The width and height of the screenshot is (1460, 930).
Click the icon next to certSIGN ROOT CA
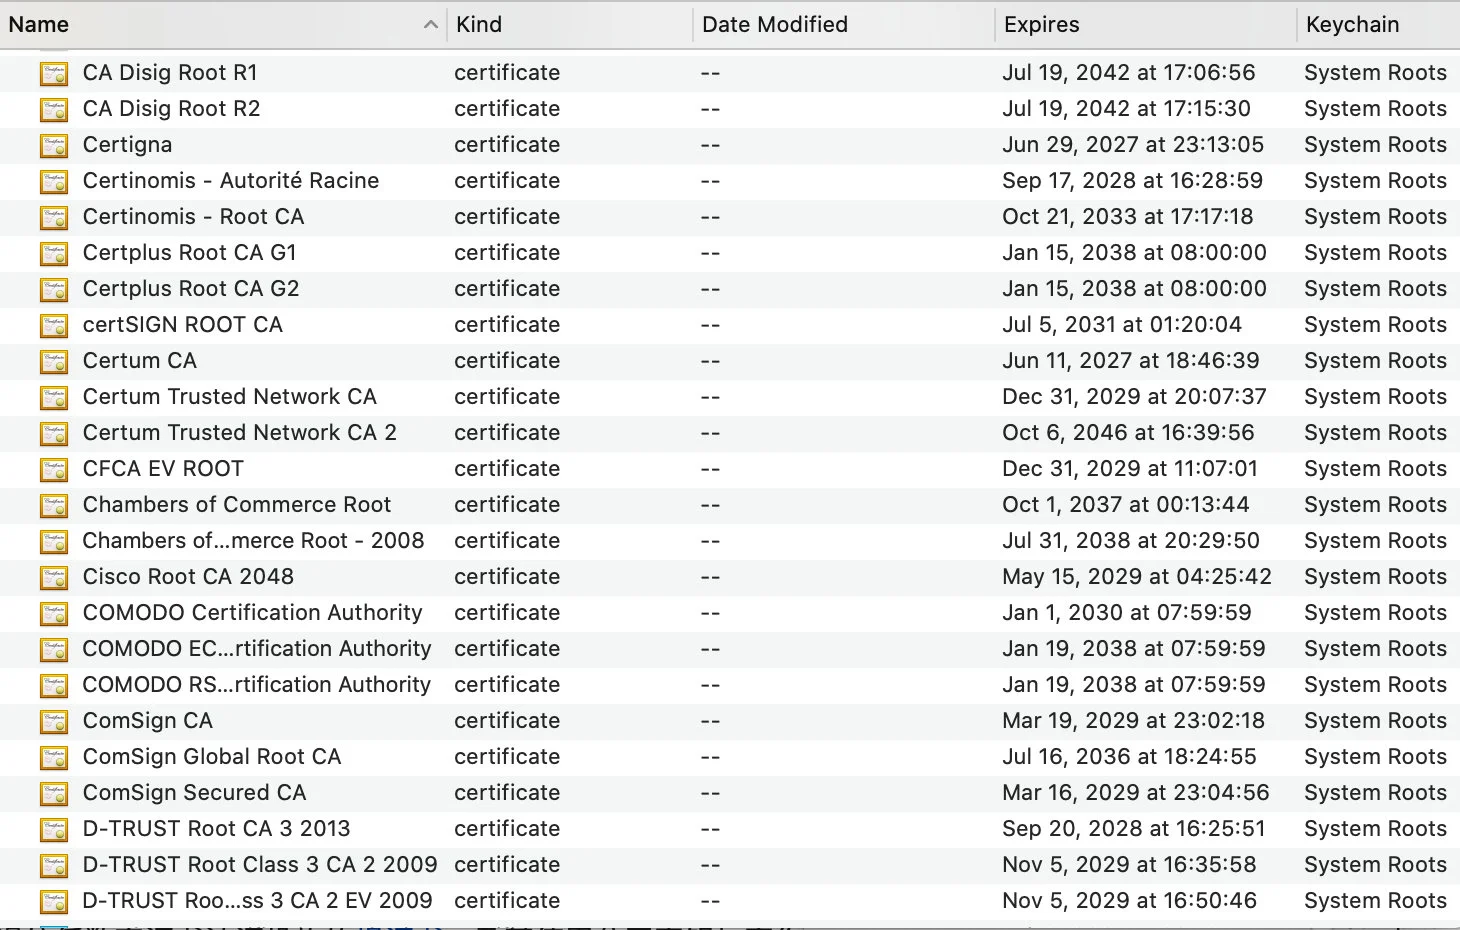coord(54,325)
